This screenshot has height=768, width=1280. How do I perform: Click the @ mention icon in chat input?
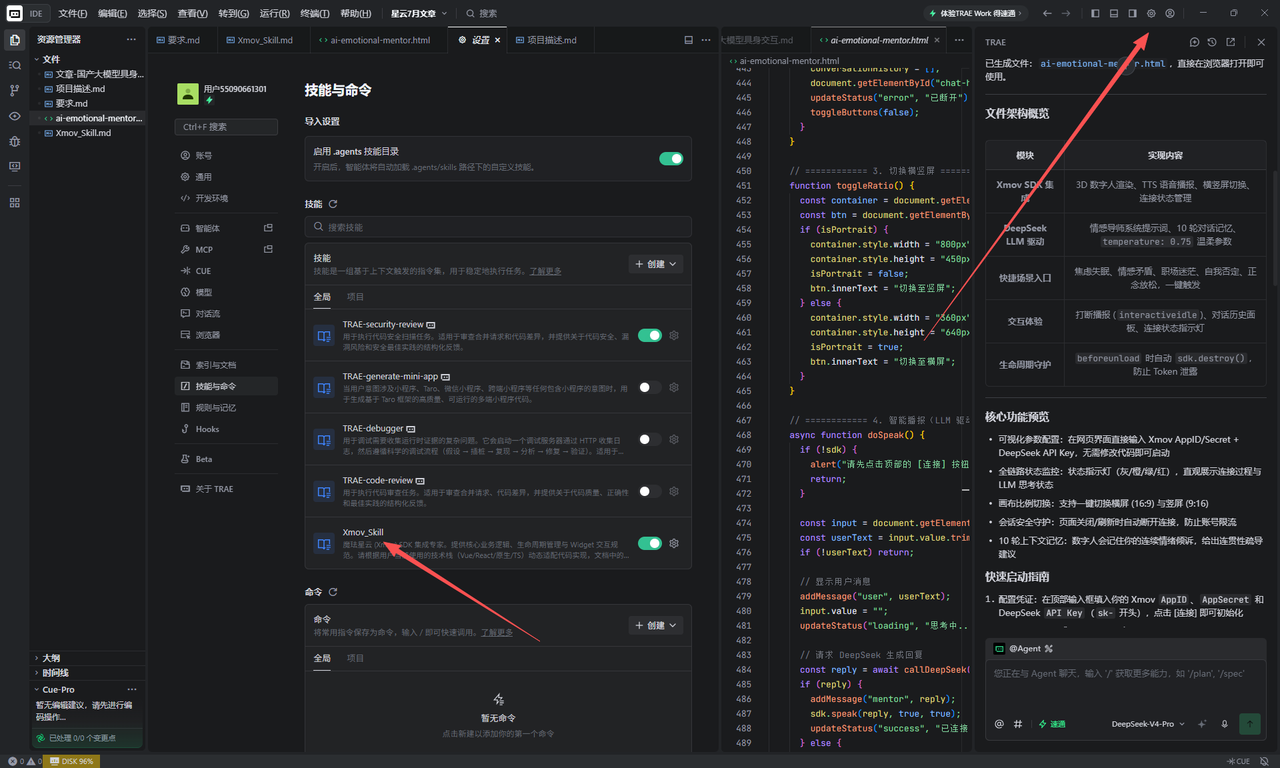pos(999,724)
